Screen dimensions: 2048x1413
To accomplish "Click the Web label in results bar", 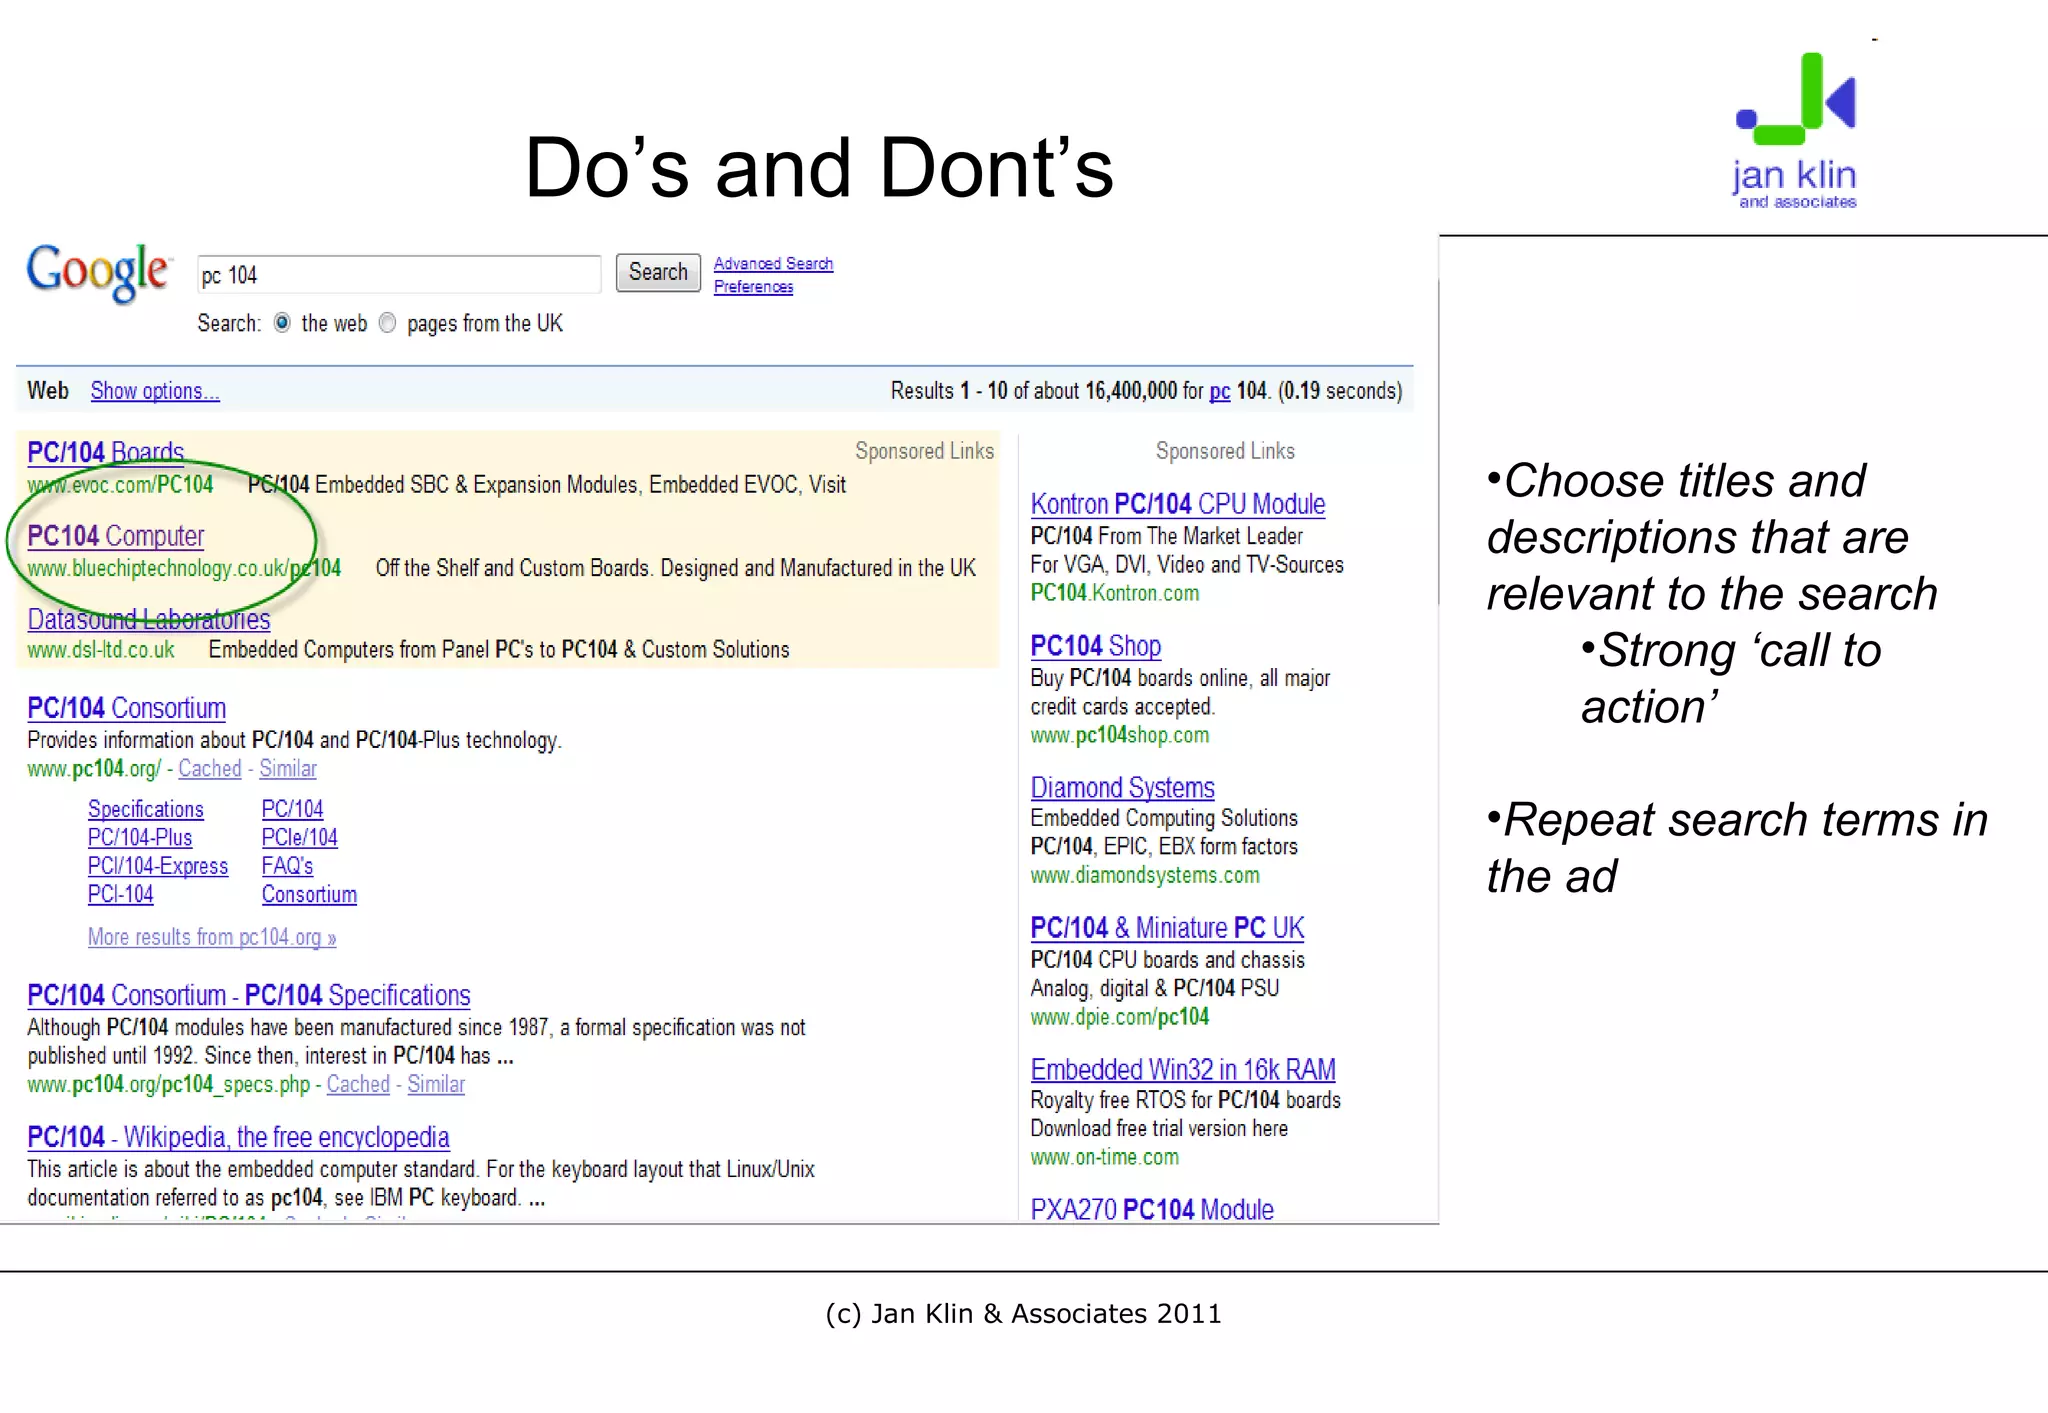I will (x=48, y=391).
